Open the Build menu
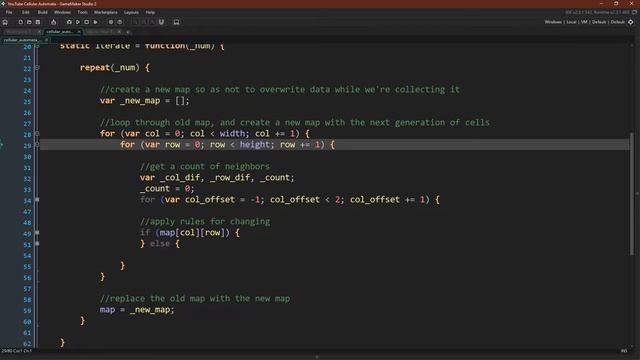640x360 pixels. click(x=42, y=12)
